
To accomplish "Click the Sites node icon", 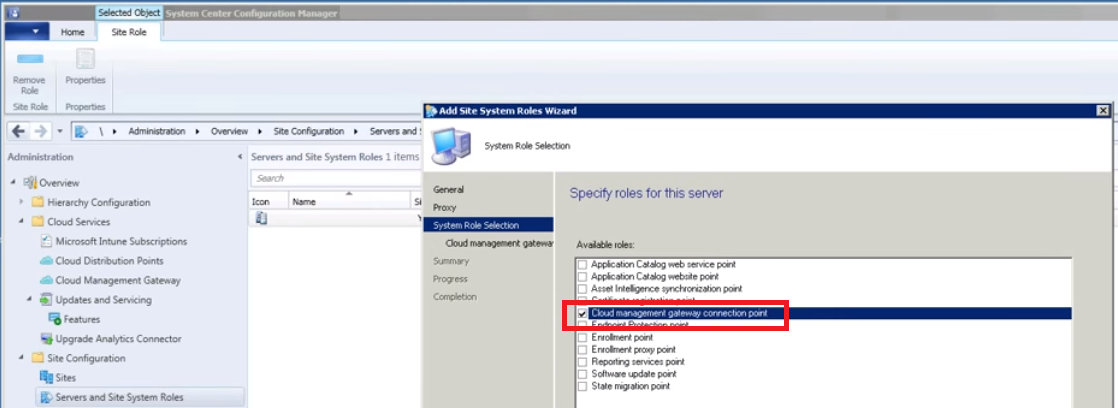I will [46, 377].
